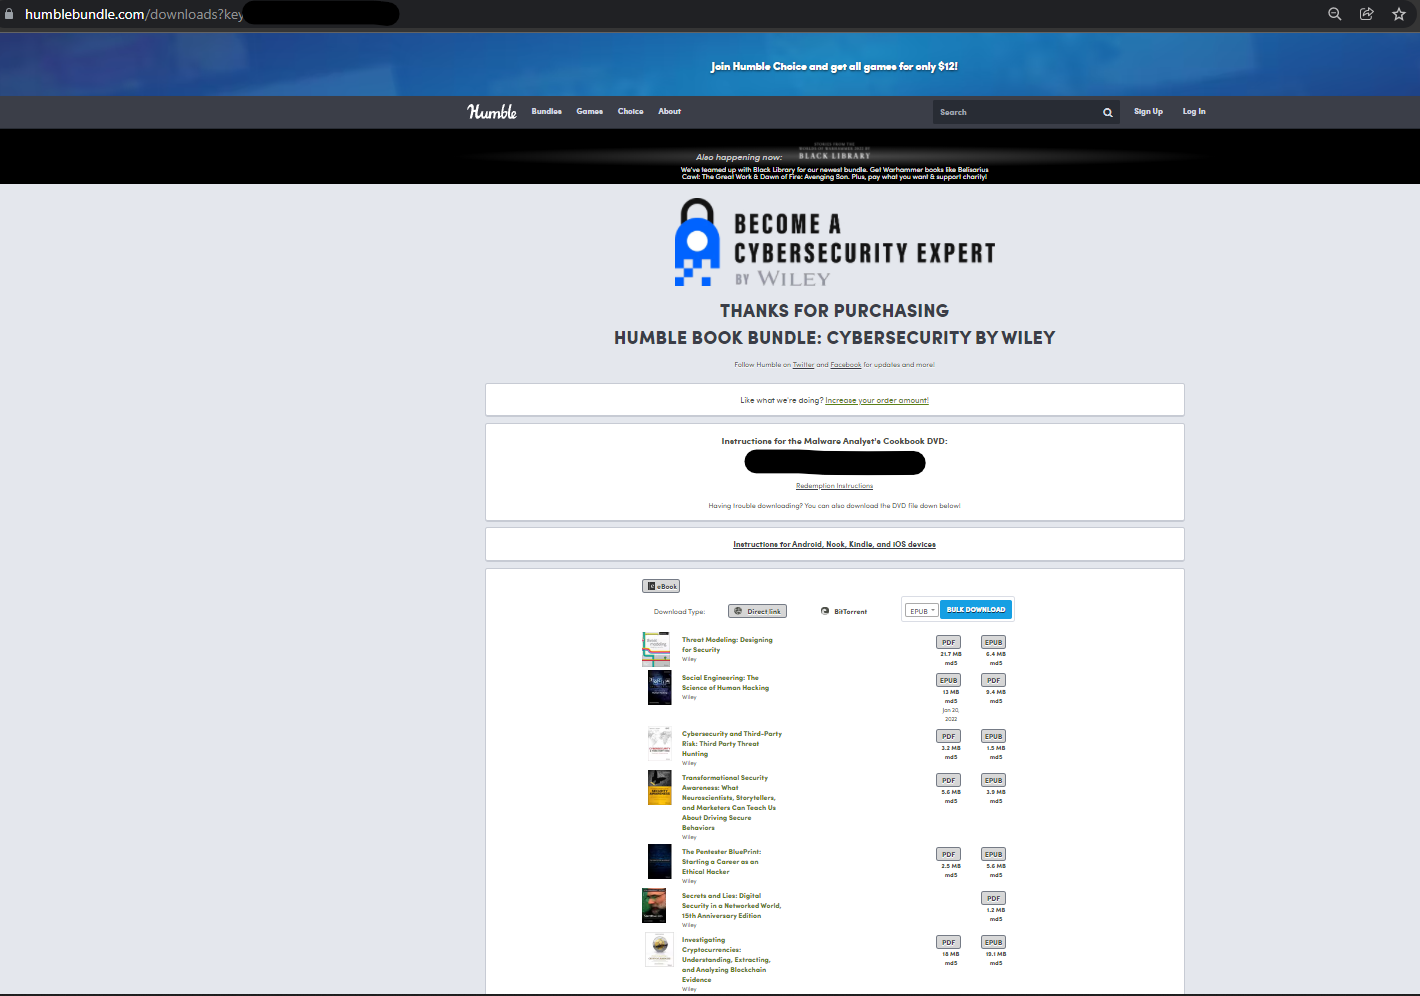Click Increase your order amount link
This screenshot has width=1420, height=996.
[877, 401]
